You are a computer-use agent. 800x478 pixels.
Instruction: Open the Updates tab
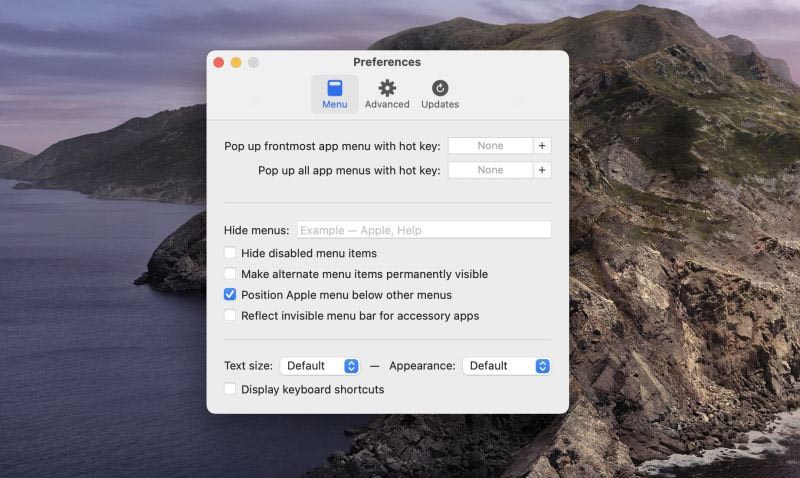[x=440, y=94]
